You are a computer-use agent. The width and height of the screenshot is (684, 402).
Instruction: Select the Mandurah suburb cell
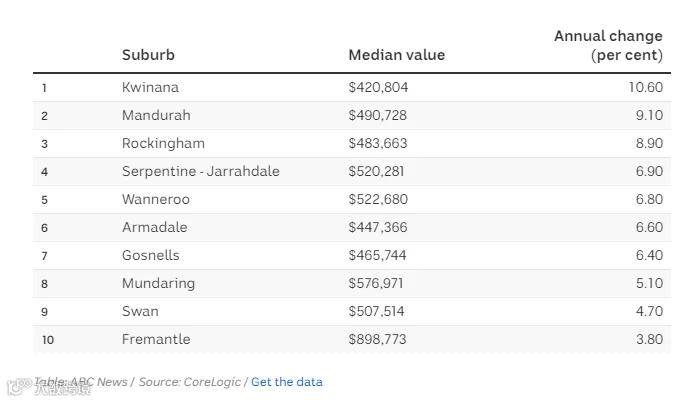(x=156, y=115)
